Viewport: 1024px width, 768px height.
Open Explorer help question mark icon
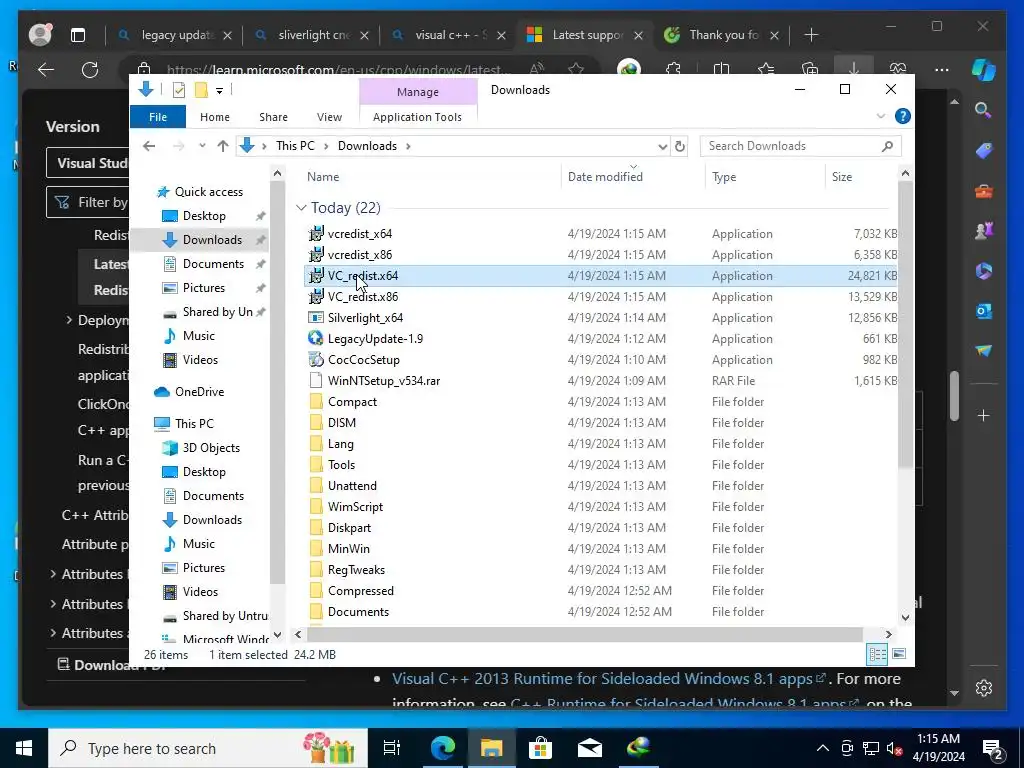pos(903,116)
